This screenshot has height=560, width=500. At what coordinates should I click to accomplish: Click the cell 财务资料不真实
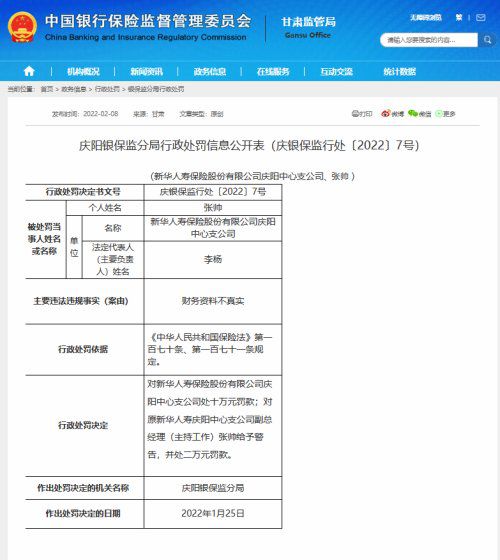213,301
